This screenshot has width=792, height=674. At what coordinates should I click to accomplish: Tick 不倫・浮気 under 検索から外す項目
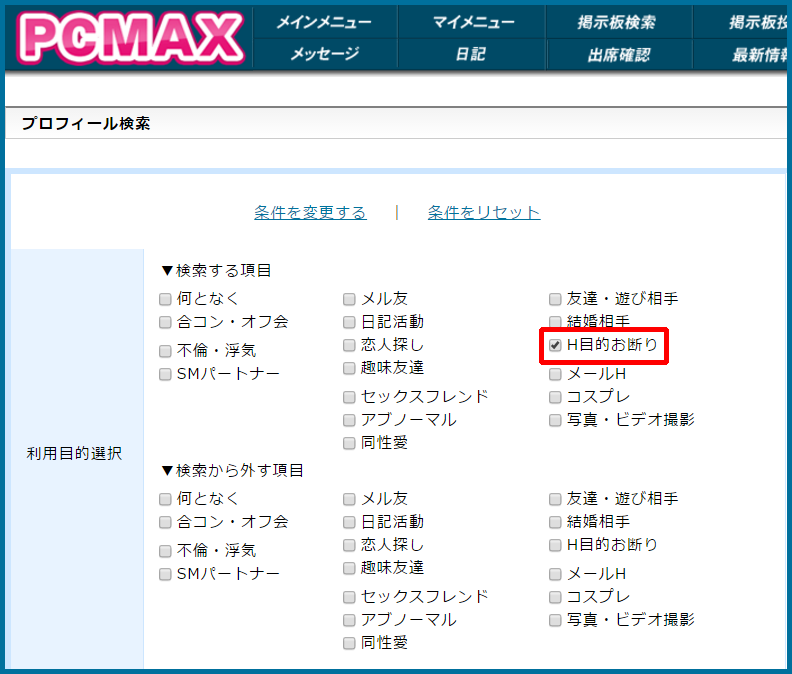(x=165, y=550)
